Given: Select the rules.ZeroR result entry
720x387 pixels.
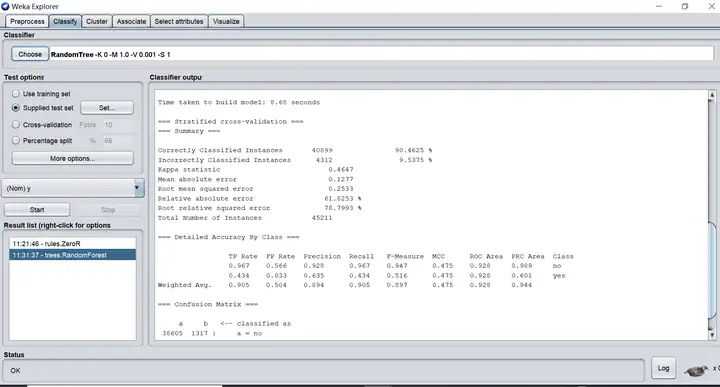Looking at the screenshot, I should pyautogui.click(x=73, y=244).
